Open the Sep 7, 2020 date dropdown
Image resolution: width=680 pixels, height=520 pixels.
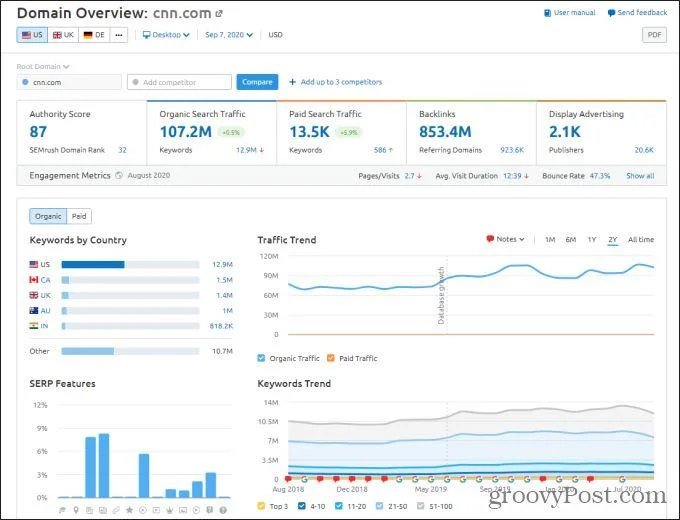tap(229, 35)
